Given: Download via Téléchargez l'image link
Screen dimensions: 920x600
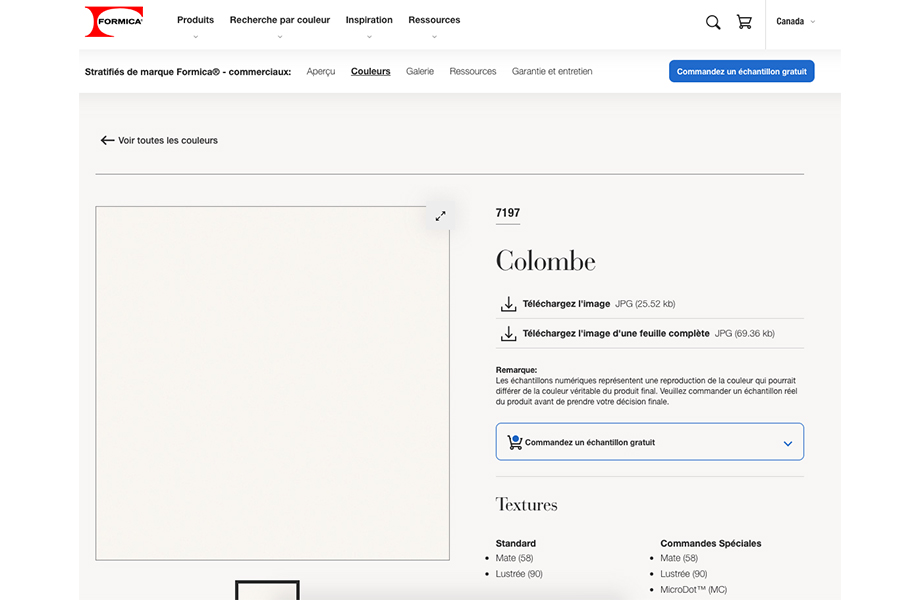Looking at the screenshot, I should 566,304.
